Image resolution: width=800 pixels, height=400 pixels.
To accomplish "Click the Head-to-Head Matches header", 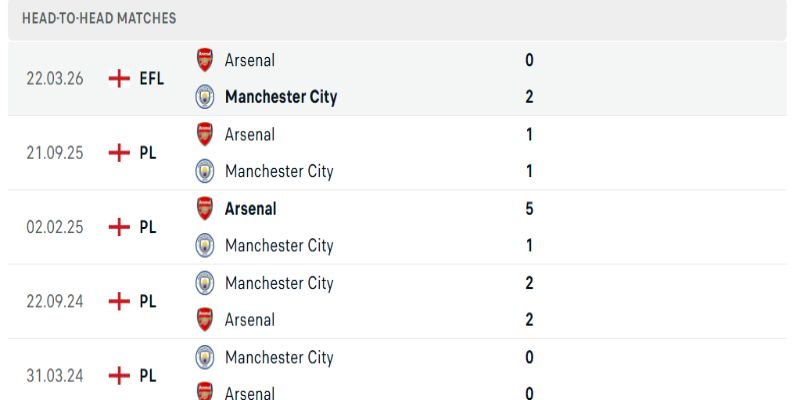I will point(99,18).
